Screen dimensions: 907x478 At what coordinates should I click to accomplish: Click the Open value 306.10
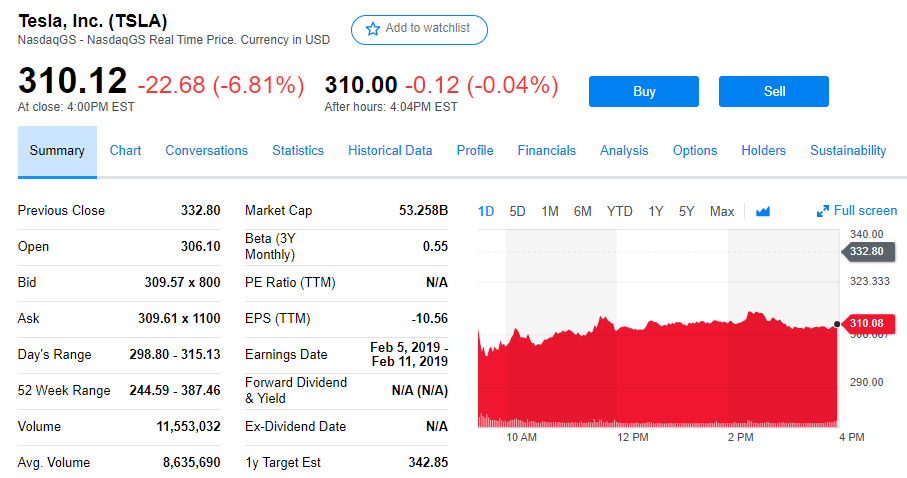tap(200, 246)
